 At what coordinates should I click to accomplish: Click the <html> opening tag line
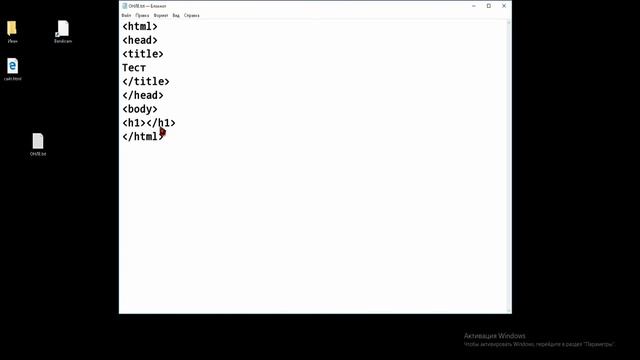(x=140, y=27)
